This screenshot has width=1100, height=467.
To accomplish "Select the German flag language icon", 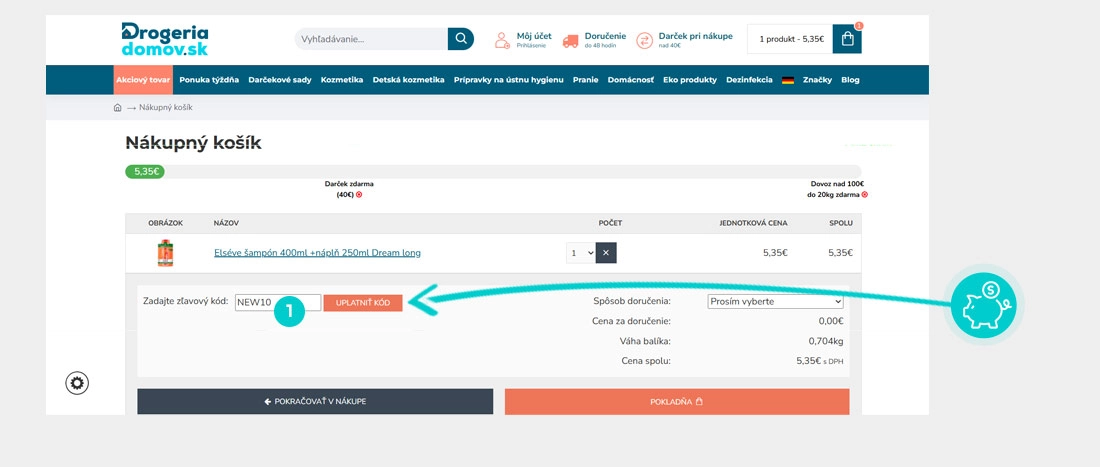I will point(788,80).
